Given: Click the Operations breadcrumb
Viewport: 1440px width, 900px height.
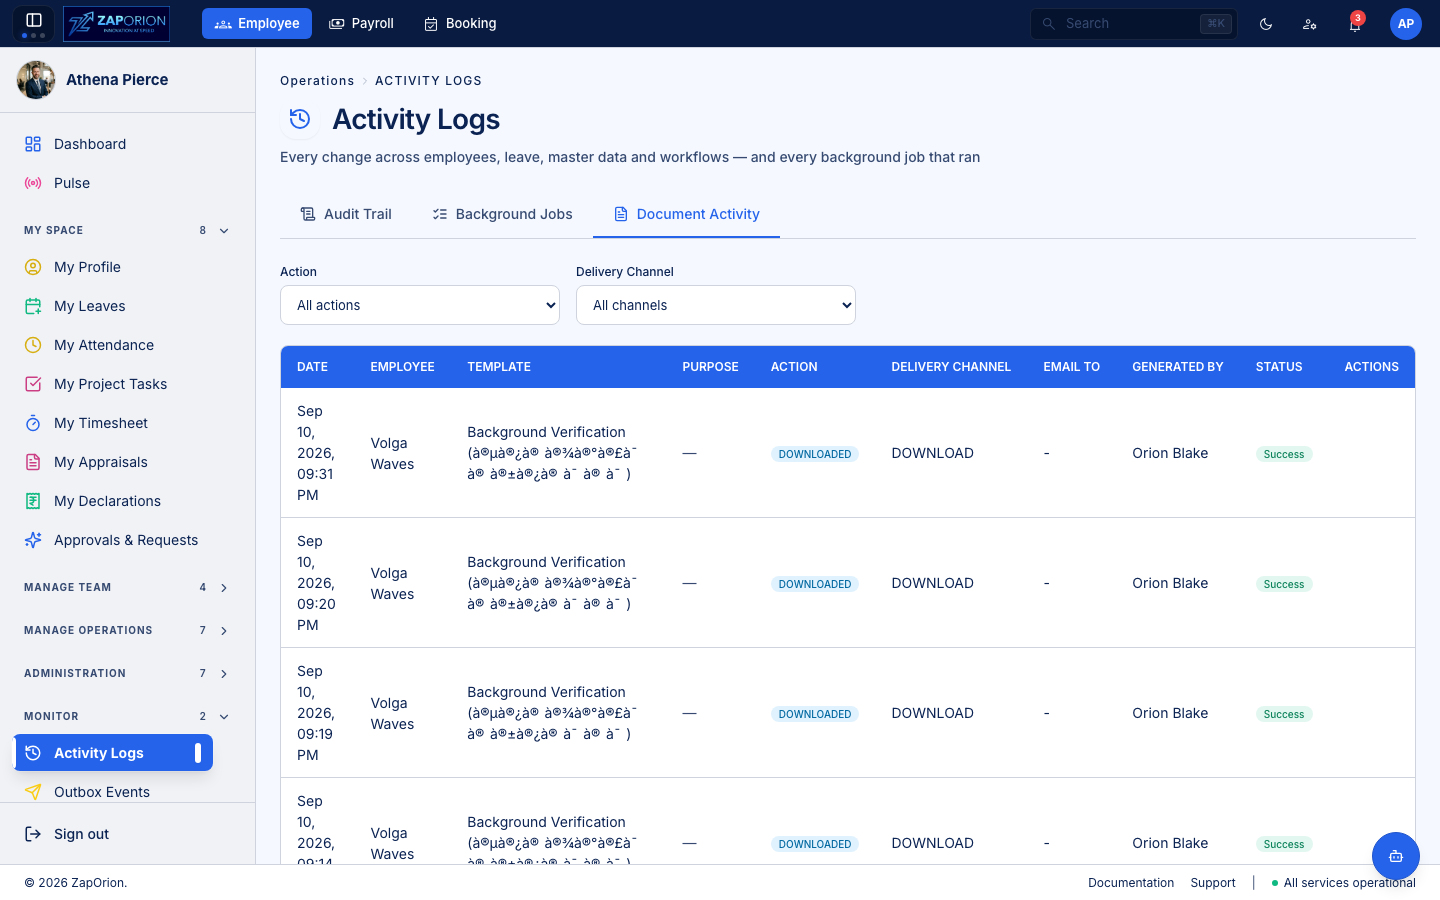Looking at the screenshot, I should pos(317,81).
